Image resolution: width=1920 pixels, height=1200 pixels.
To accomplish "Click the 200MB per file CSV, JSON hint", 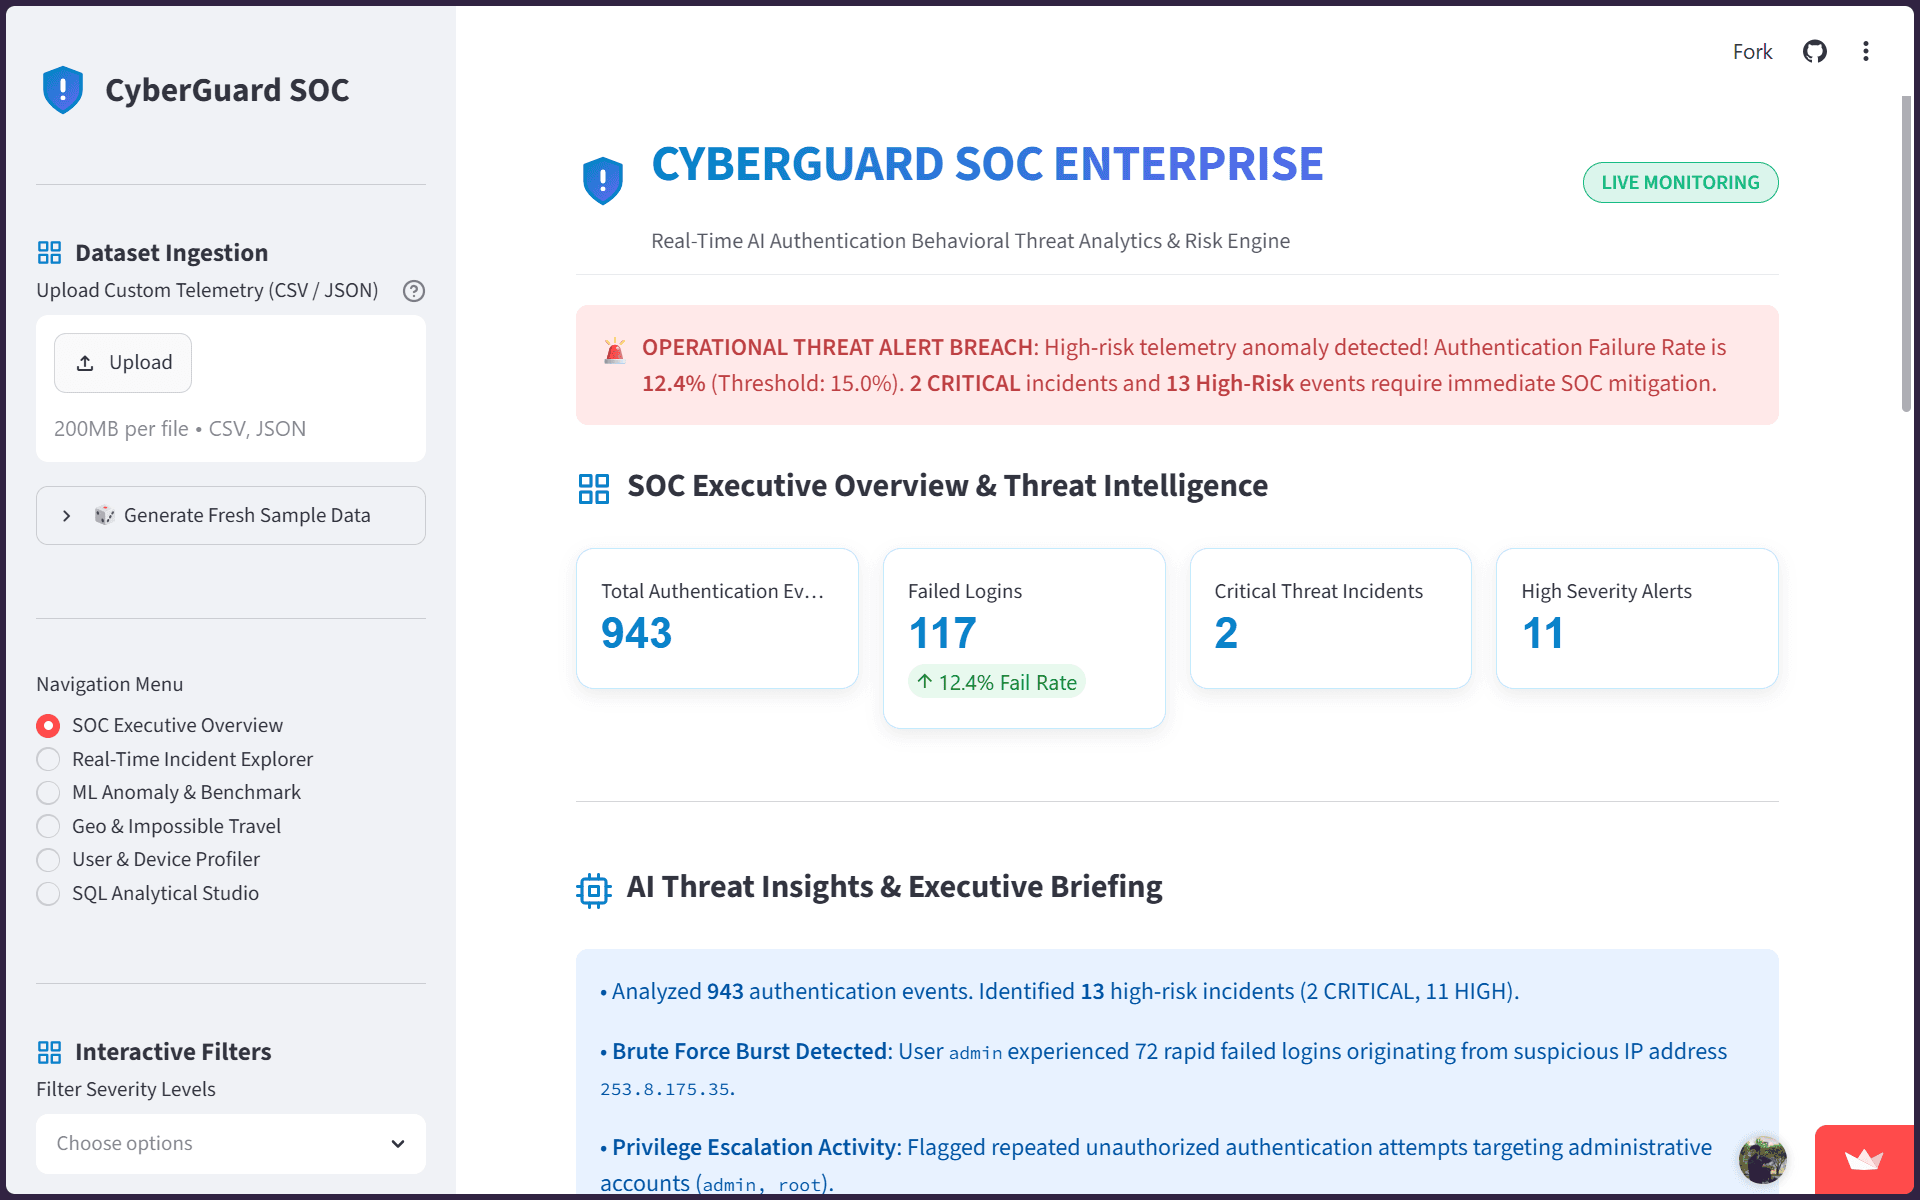I will click(180, 428).
